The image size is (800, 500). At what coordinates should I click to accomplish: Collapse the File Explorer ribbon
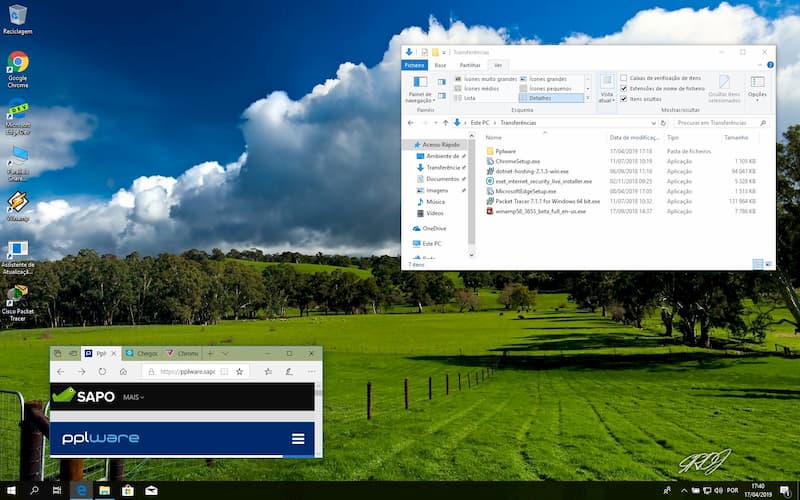tap(760, 65)
